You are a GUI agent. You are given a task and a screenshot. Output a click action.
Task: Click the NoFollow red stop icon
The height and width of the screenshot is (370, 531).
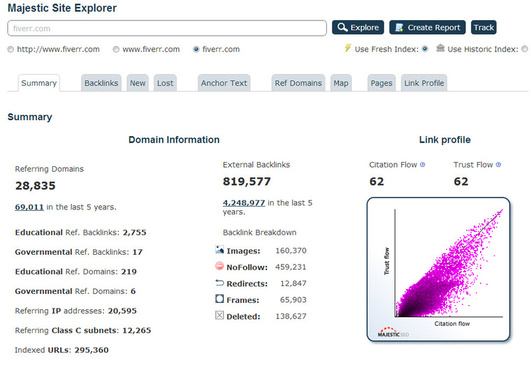[219, 266]
